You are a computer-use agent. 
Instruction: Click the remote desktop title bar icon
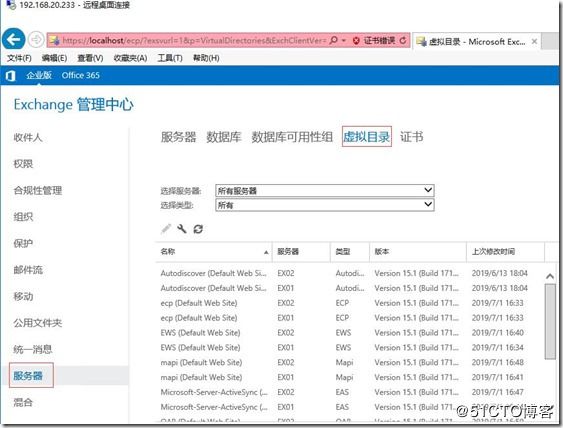[11, 5]
